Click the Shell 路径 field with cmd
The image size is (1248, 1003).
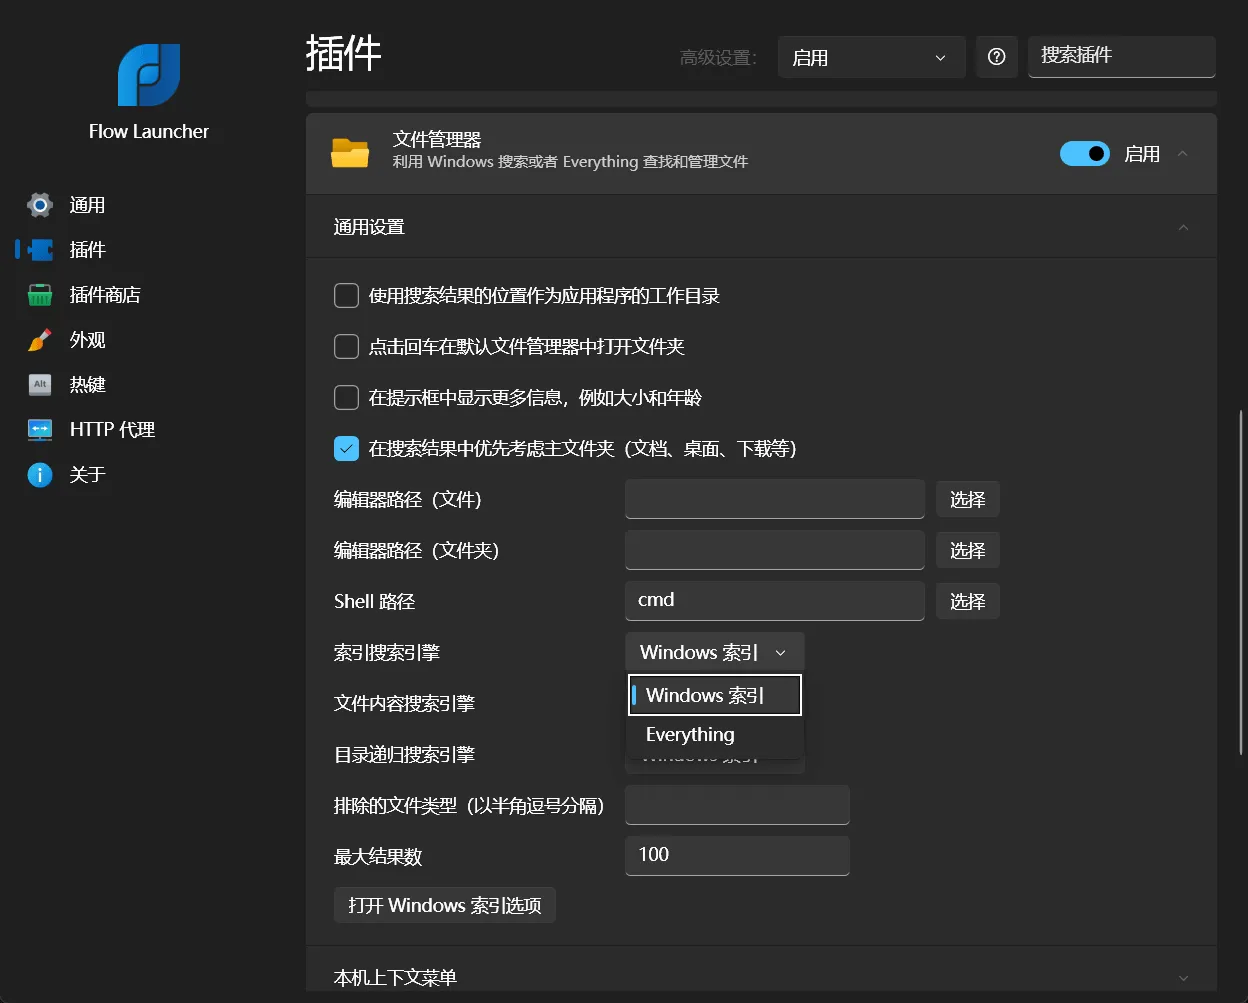[775, 601]
